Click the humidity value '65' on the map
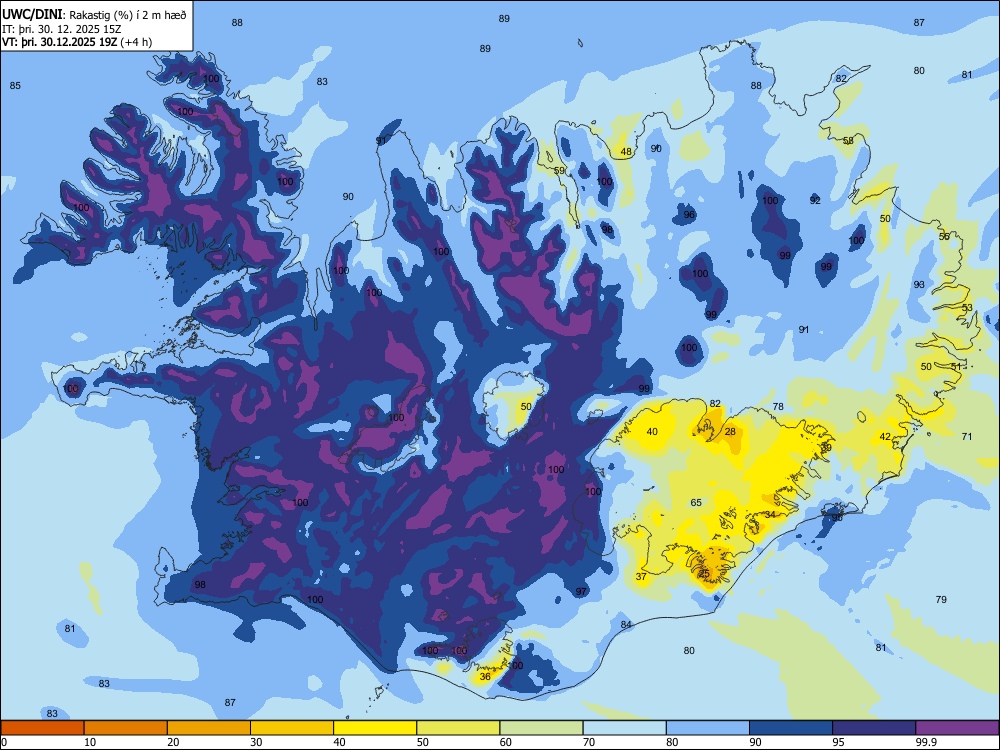This screenshot has height=750, width=1000. click(696, 503)
